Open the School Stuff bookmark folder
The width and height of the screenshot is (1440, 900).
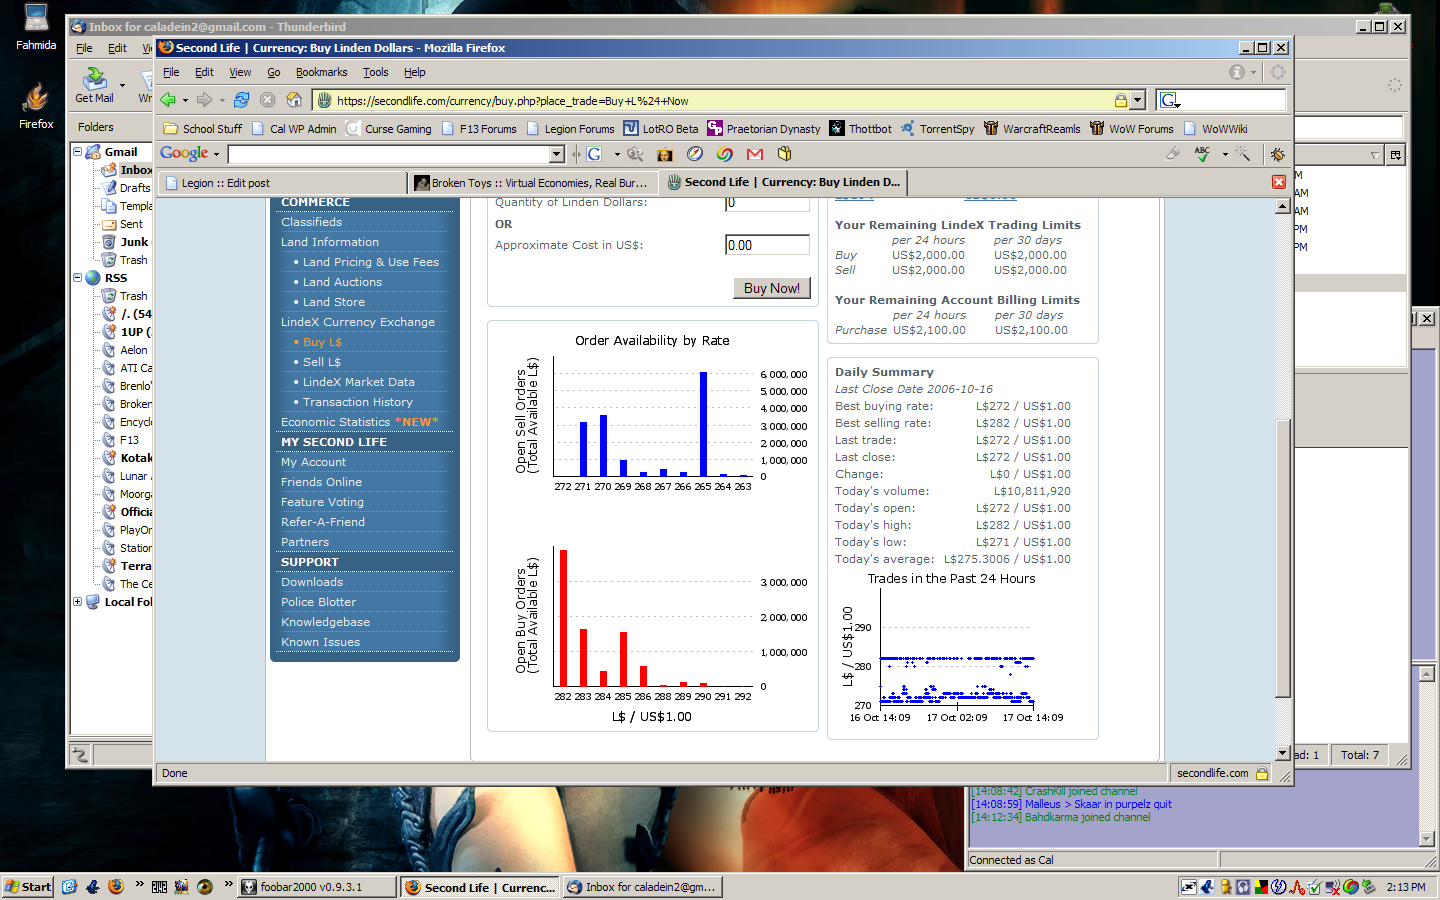tap(203, 129)
